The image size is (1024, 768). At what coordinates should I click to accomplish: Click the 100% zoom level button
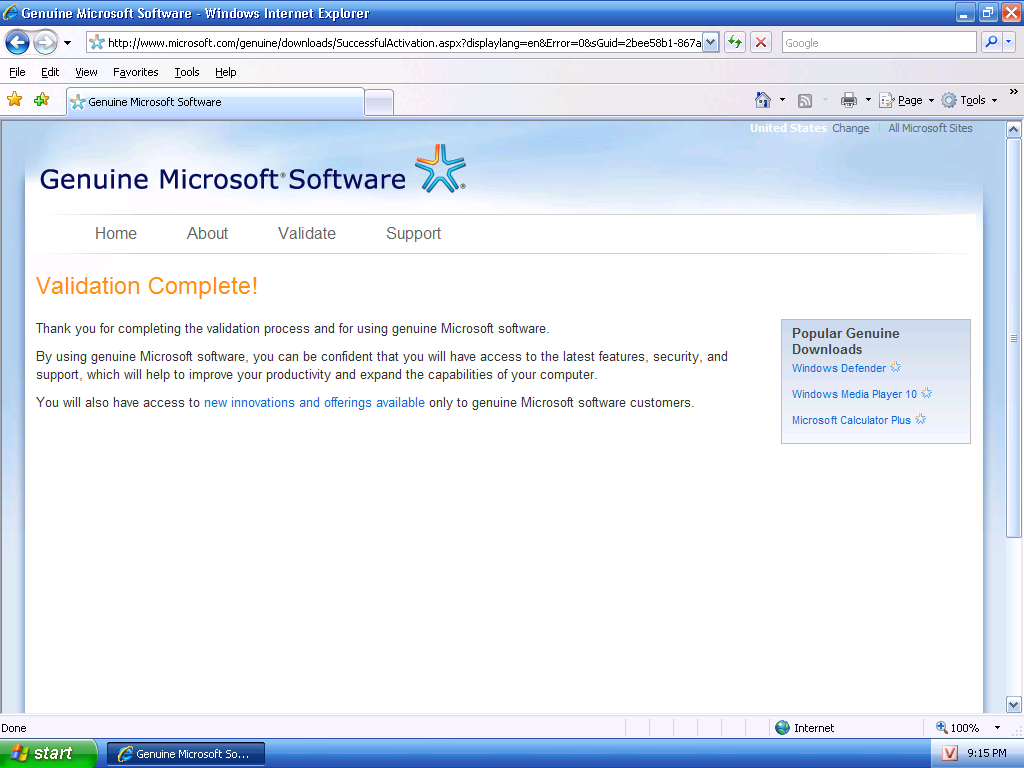point(958,728)
